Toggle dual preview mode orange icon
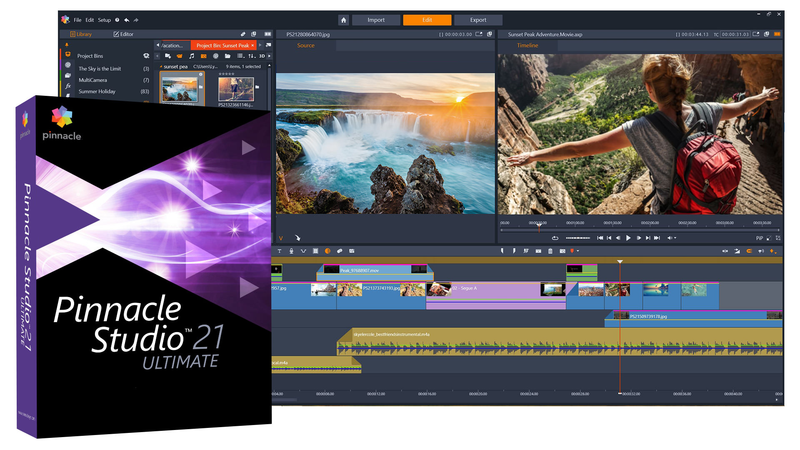Image resolution: width=800 pixels, height=450 pixels. (777, 34)
